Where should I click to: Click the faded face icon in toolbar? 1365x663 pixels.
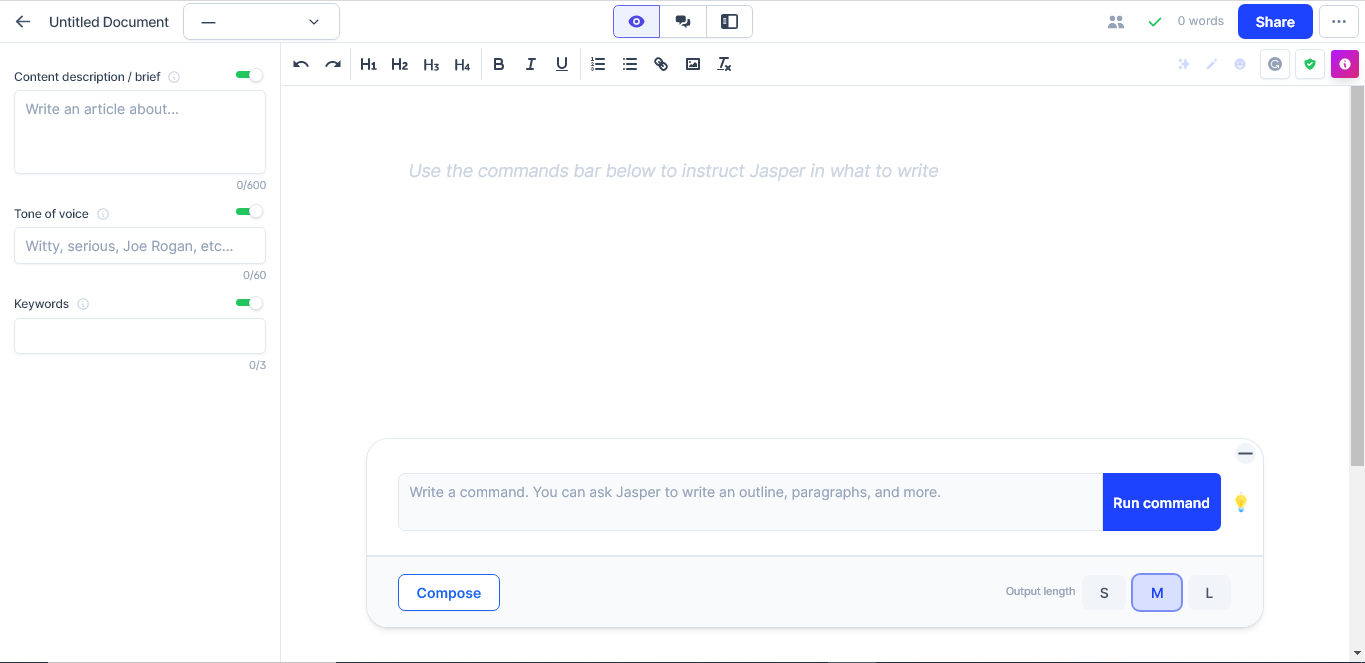tap(1240, 64)
